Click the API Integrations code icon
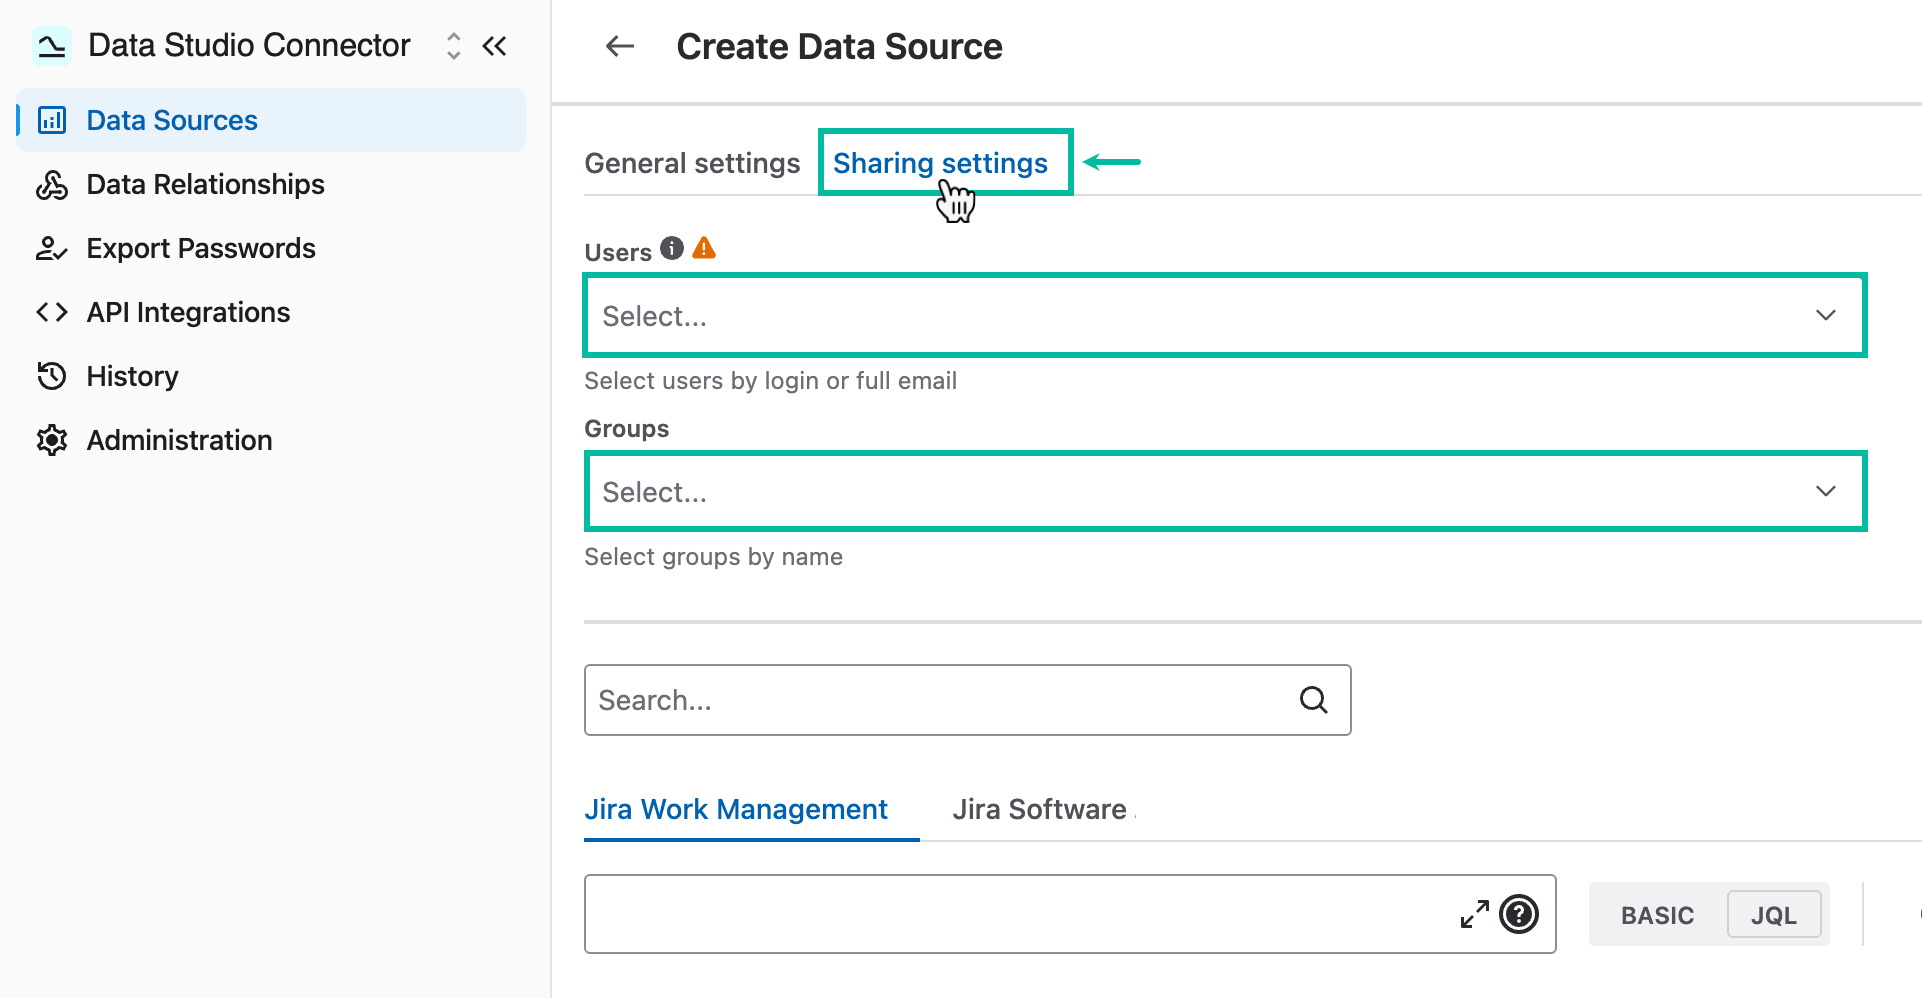Image resolution: width=1922 pixels, height=998 pixels. [x=52, y=312]
